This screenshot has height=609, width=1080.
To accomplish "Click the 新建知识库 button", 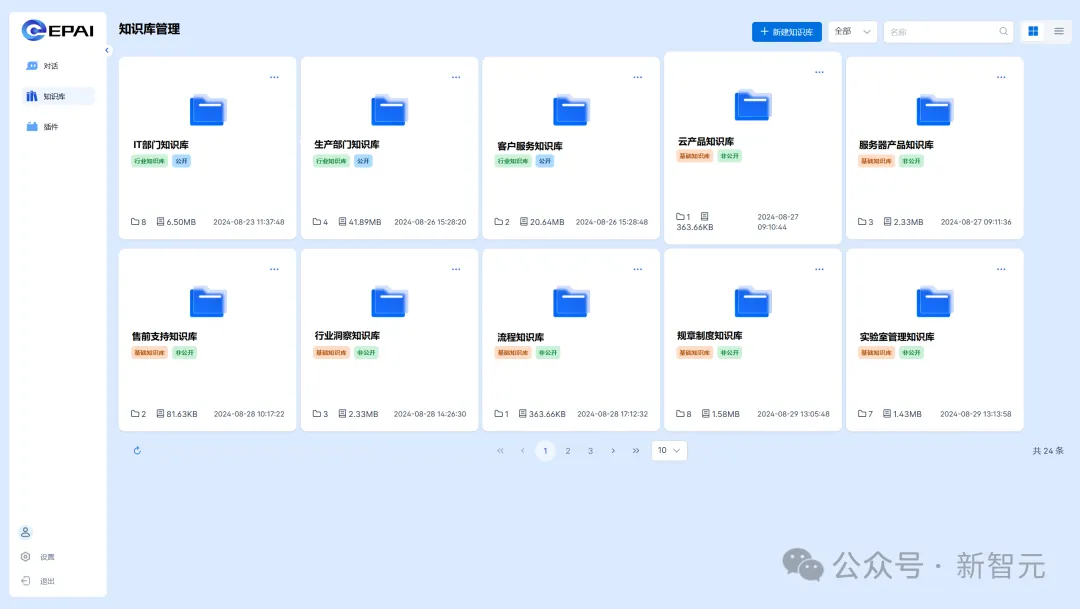I will point(786,32).
